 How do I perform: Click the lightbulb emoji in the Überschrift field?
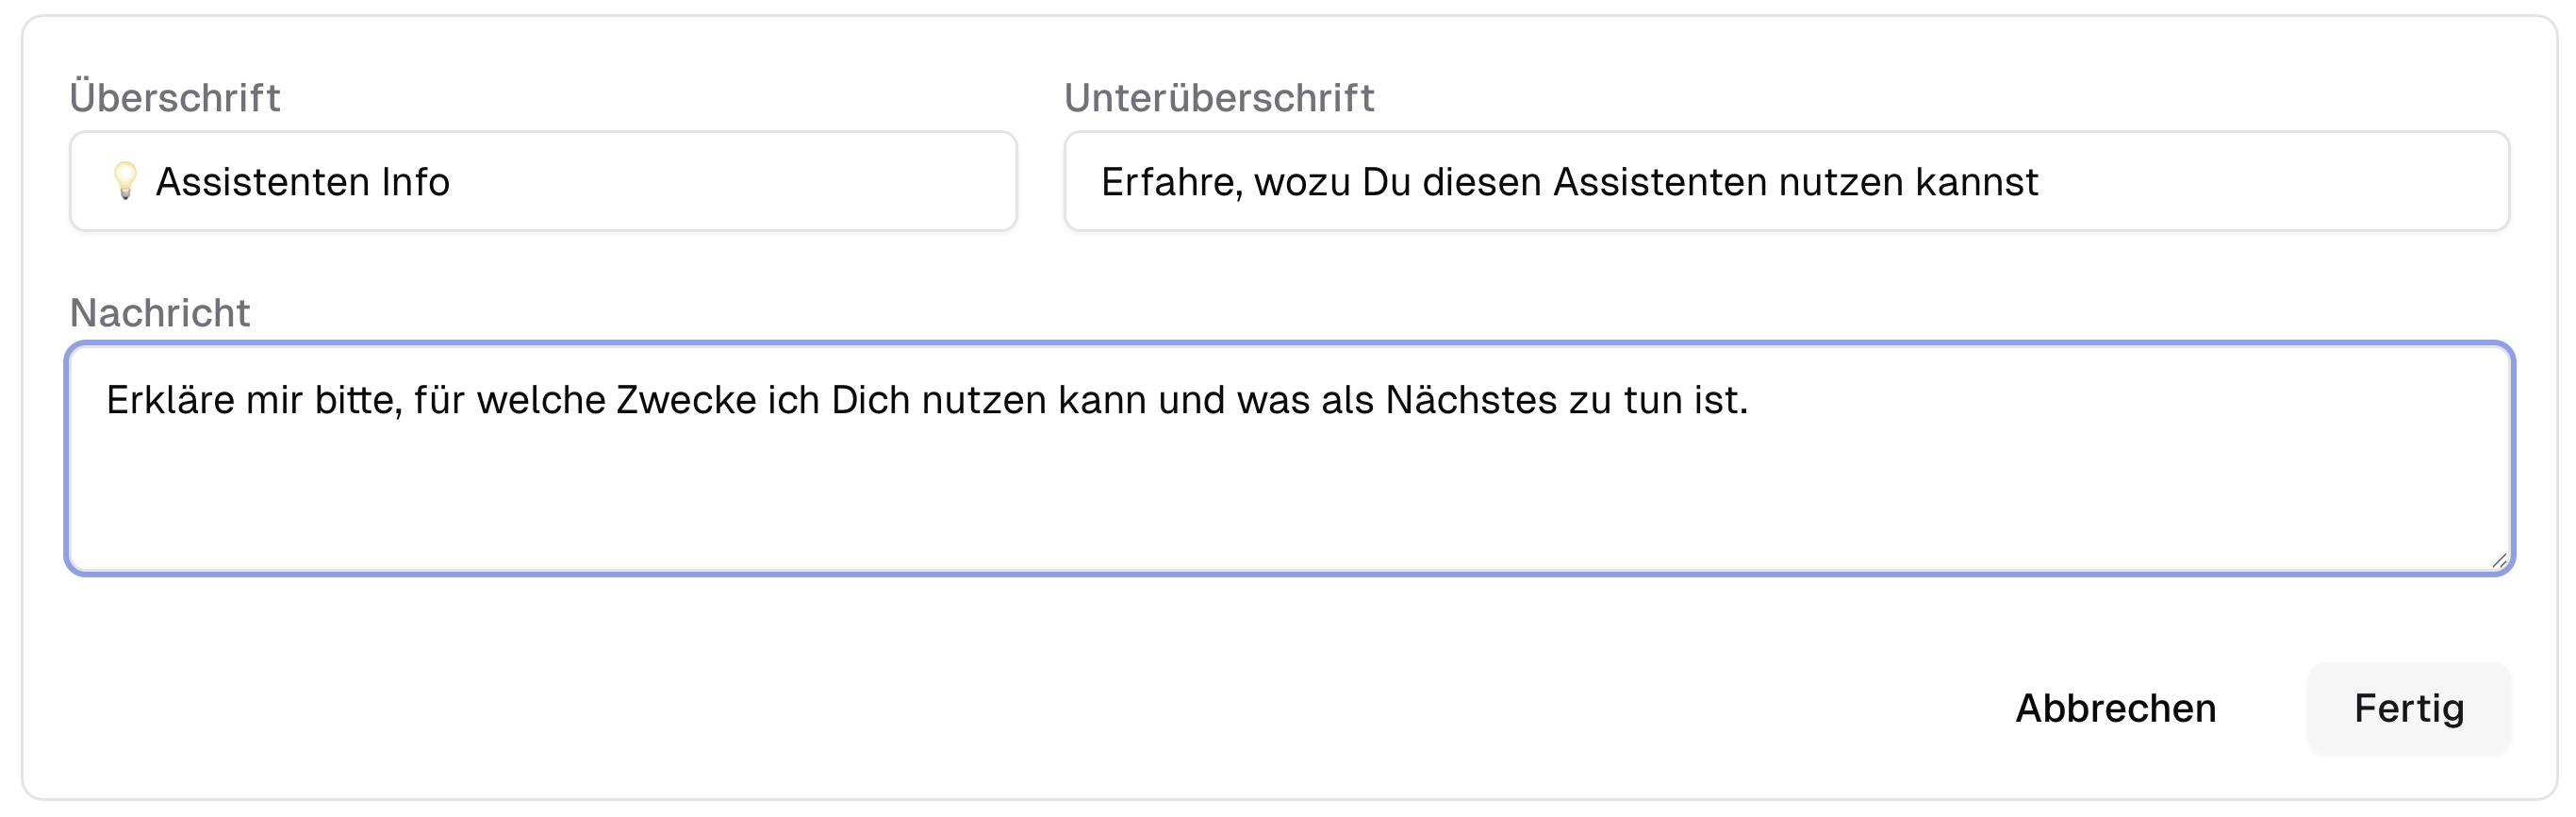point(124,181)
